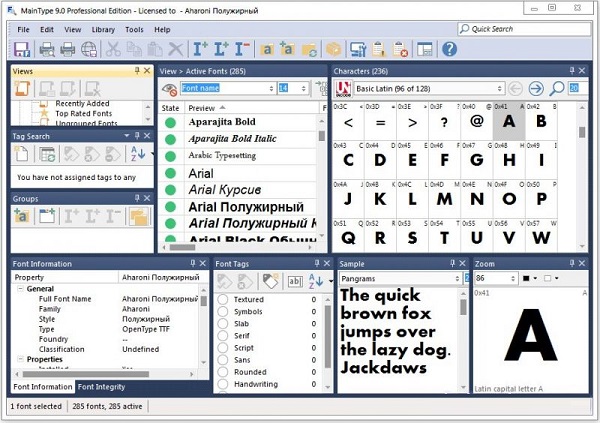This screenshot has width=600, height=423.
Task: Click into the Quick Search field
Action: point(524,29)
